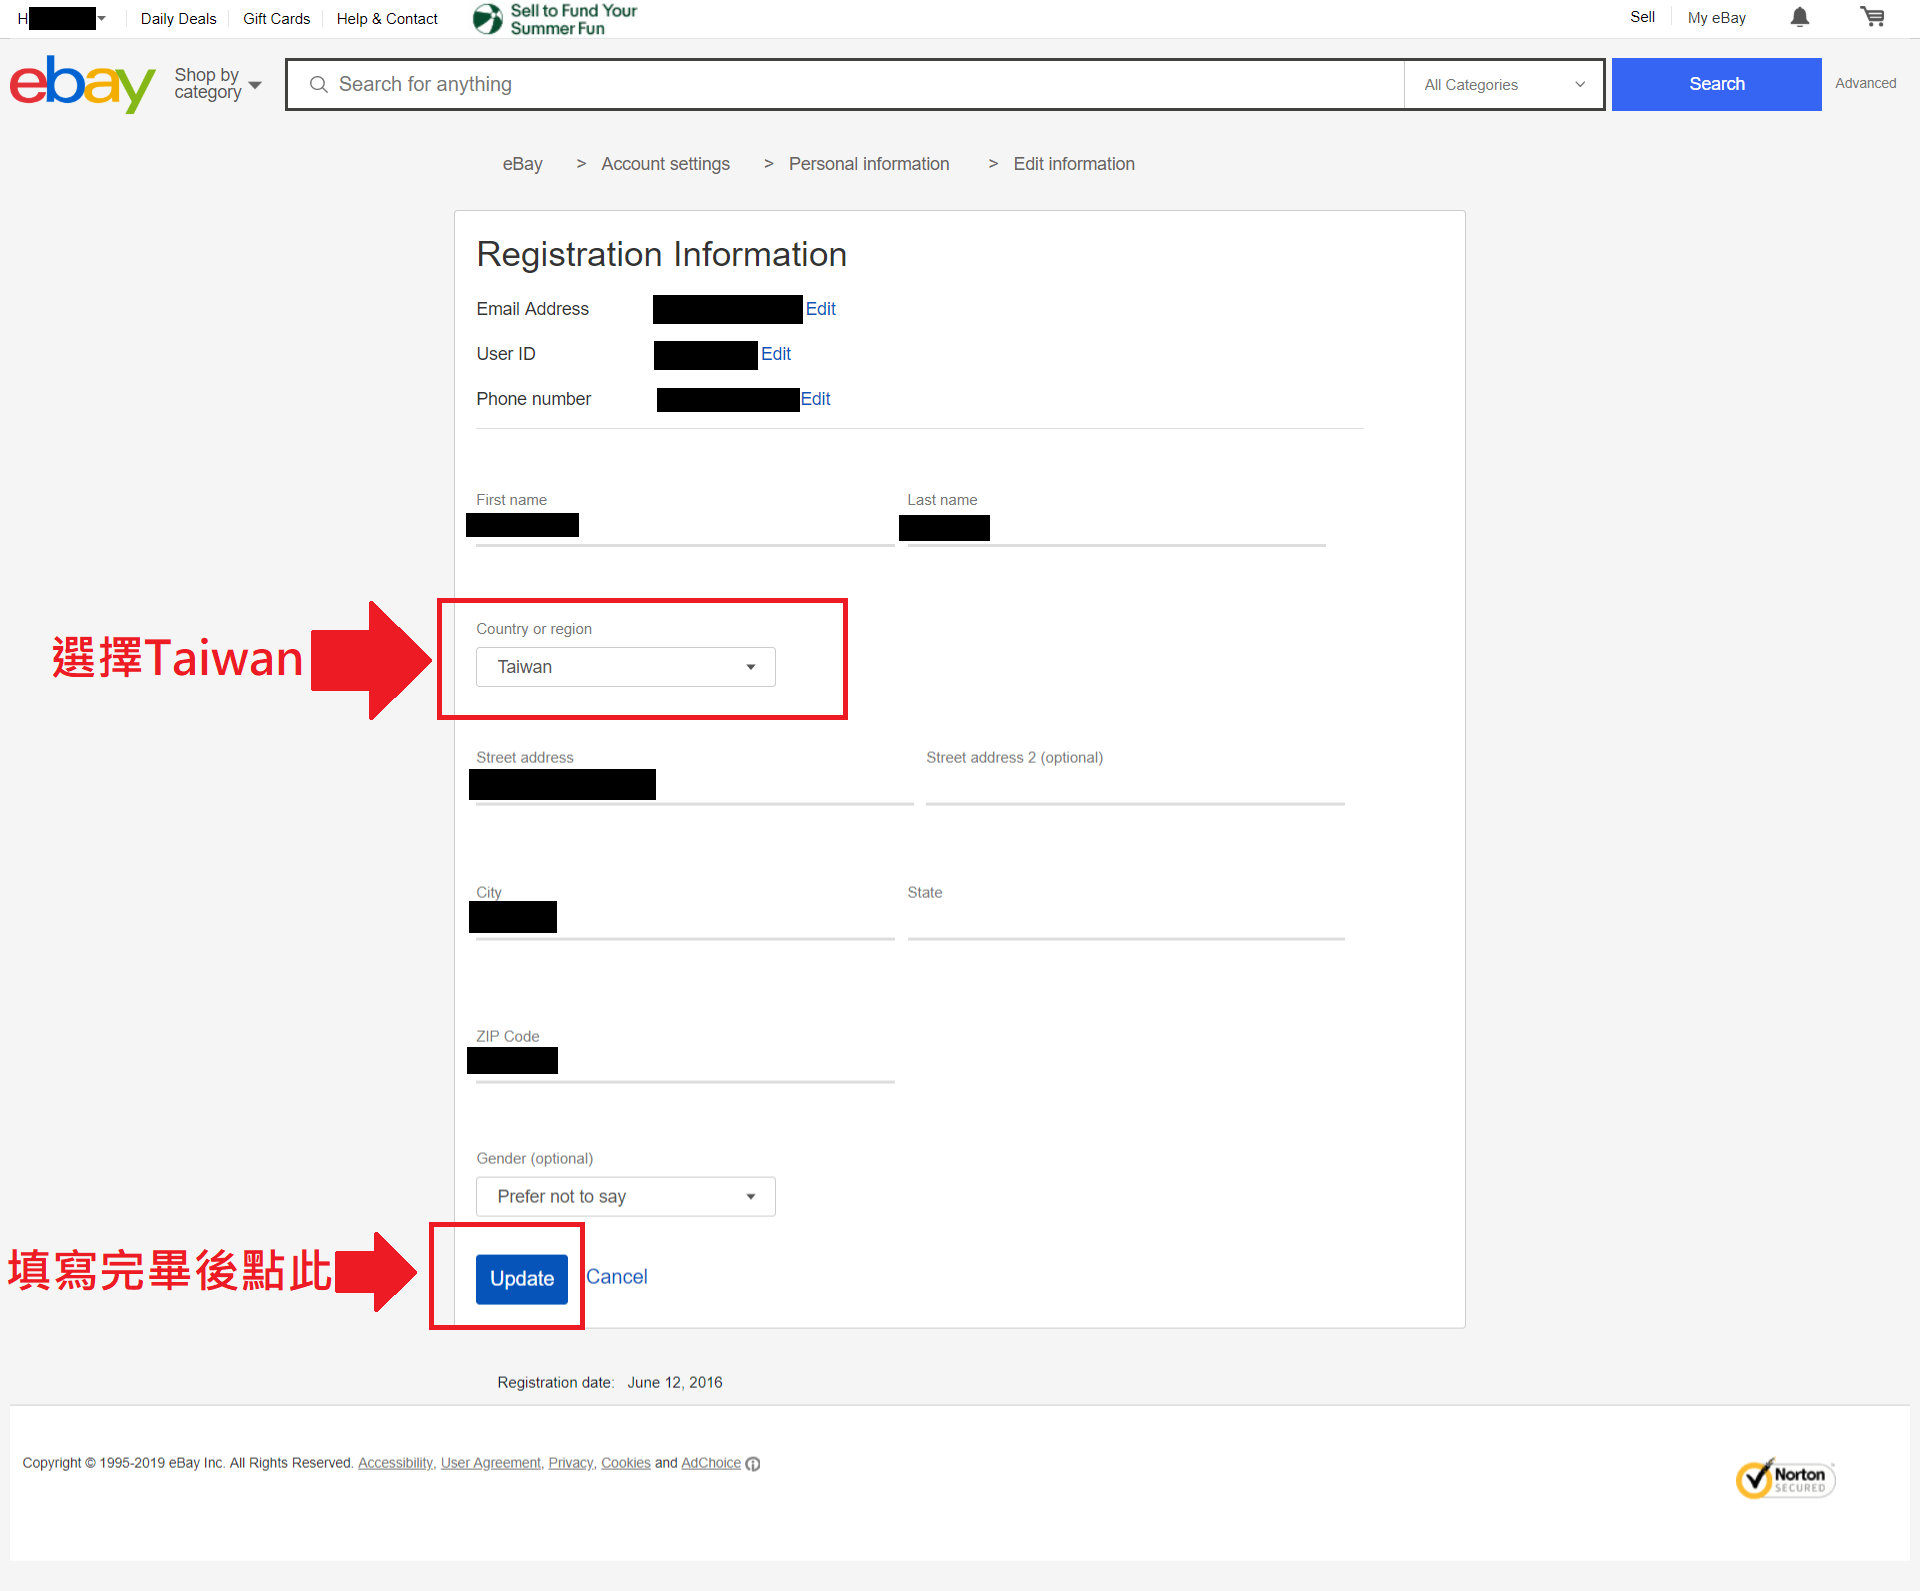
Task: Open Daily Deals menu item
Action: click(178, 19)
